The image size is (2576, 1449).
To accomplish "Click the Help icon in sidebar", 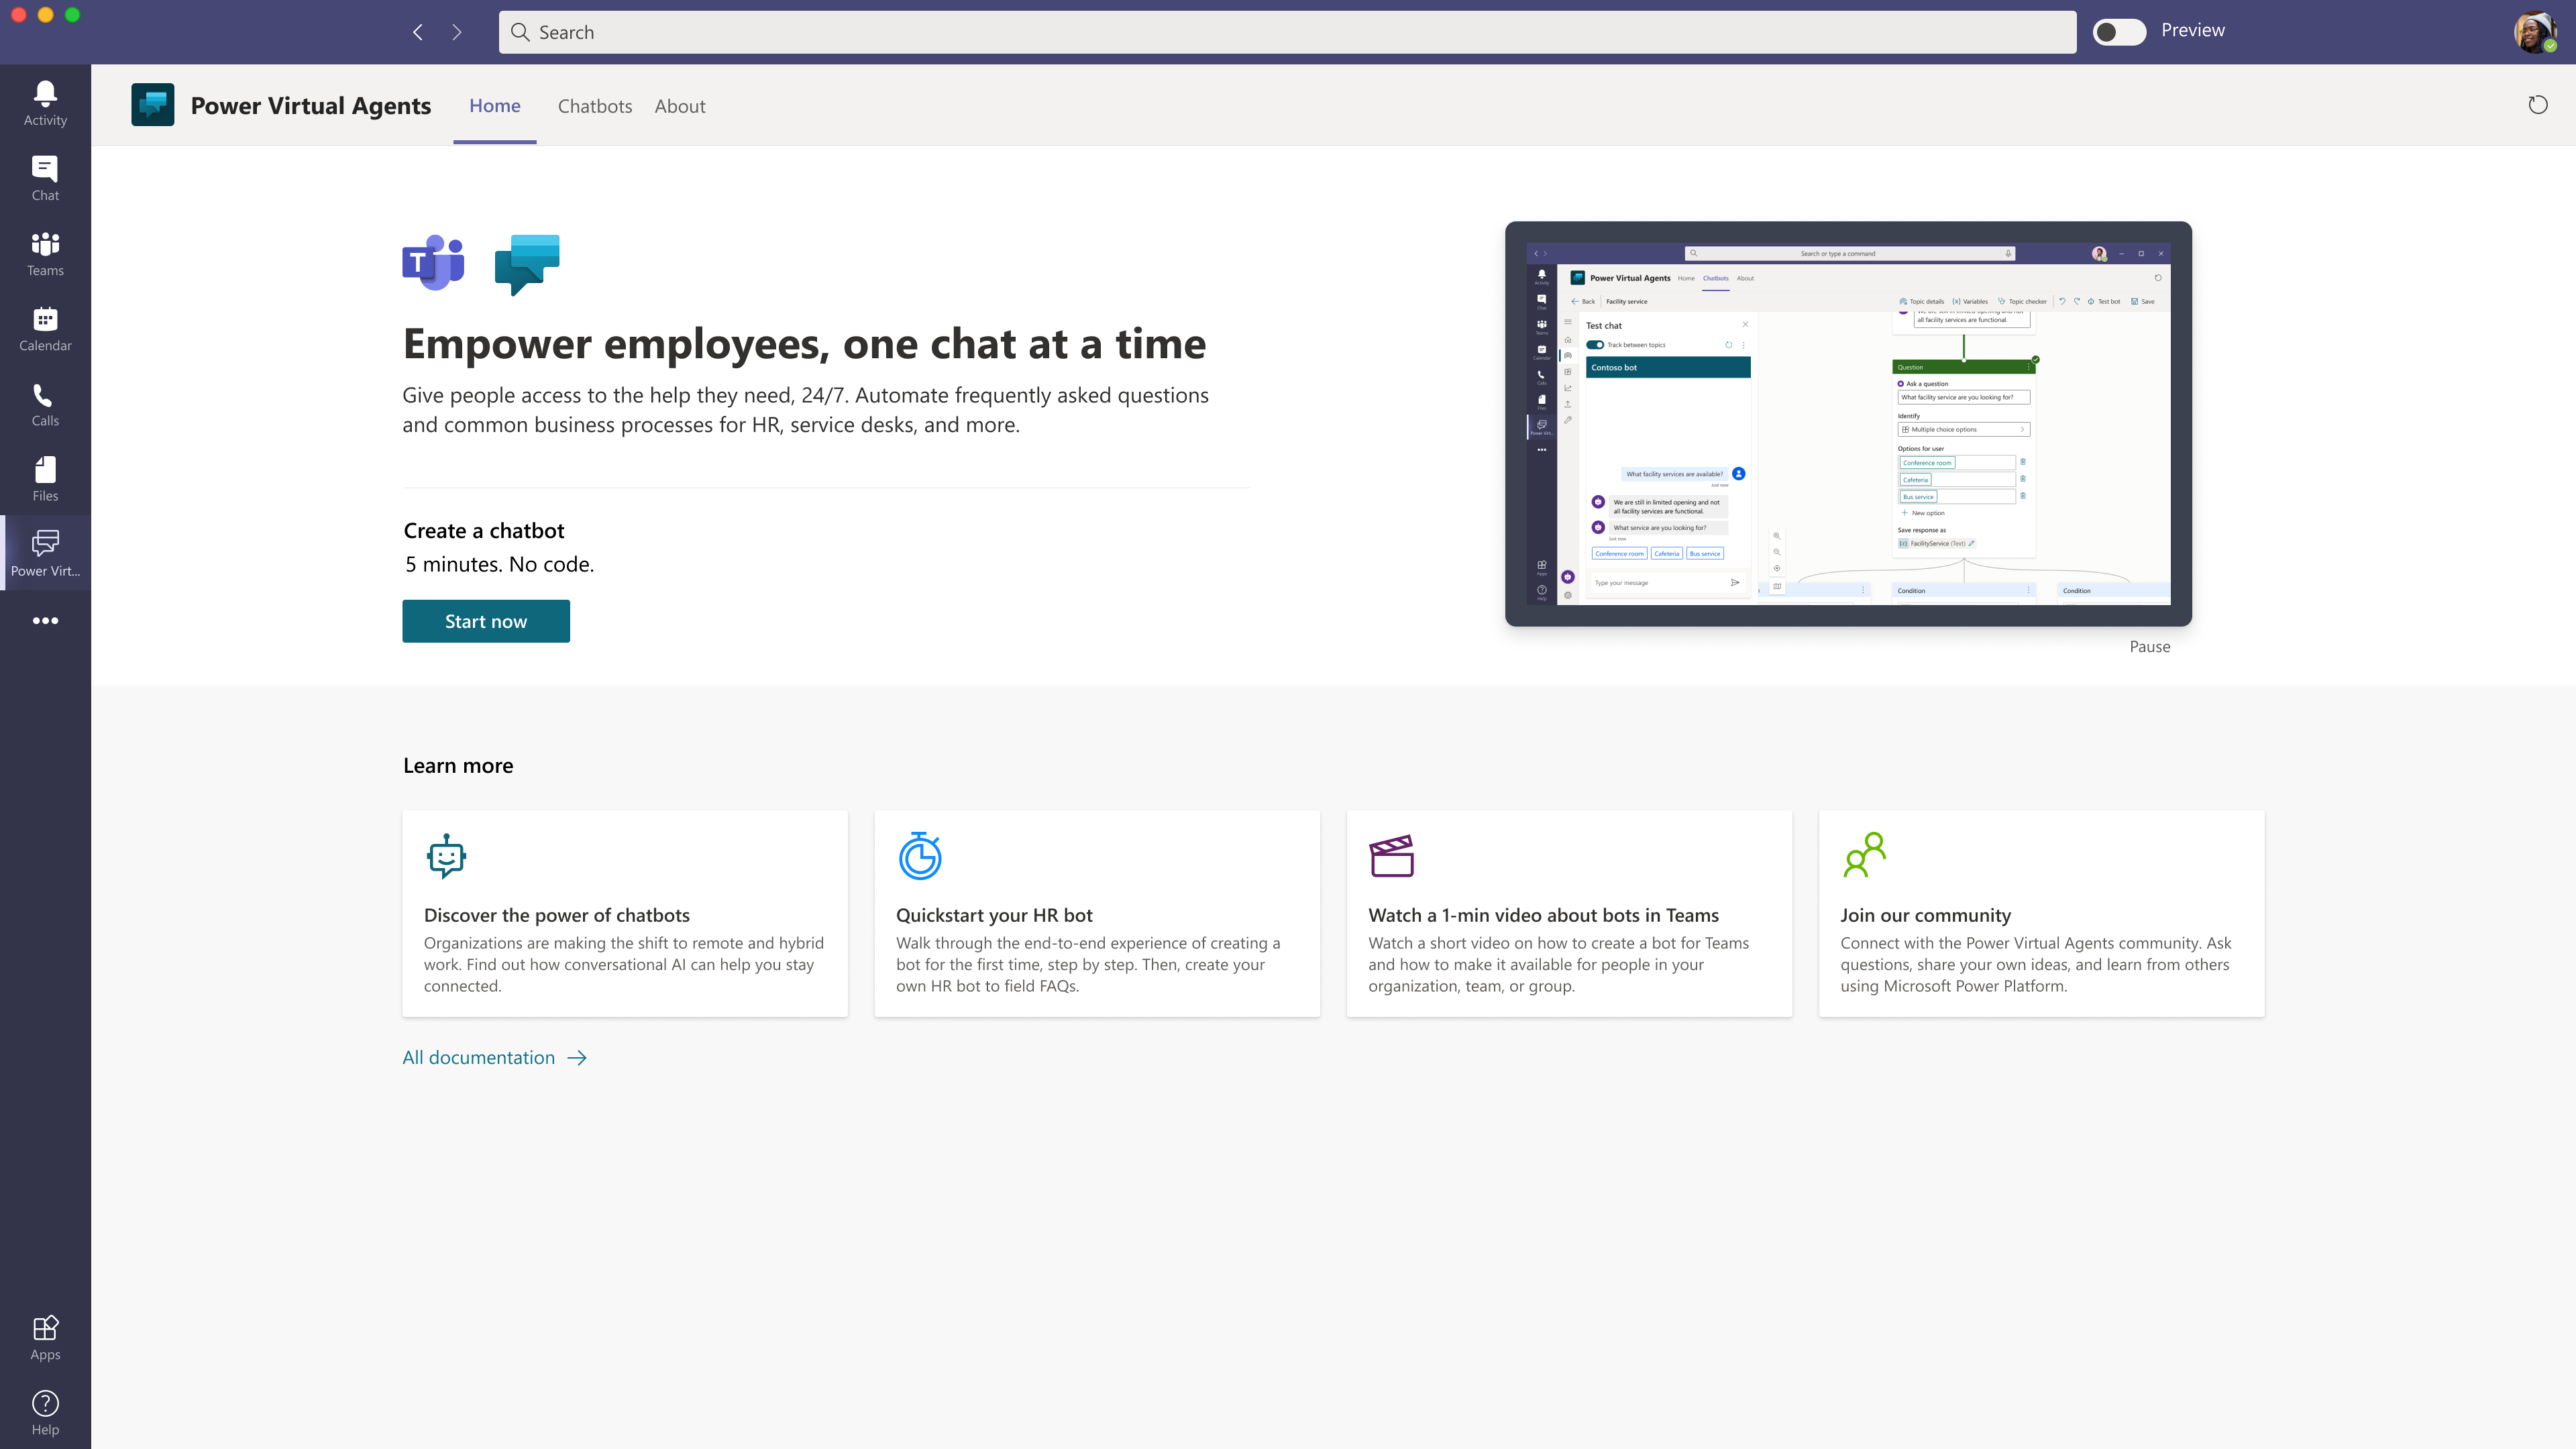I will point(45,1412).
